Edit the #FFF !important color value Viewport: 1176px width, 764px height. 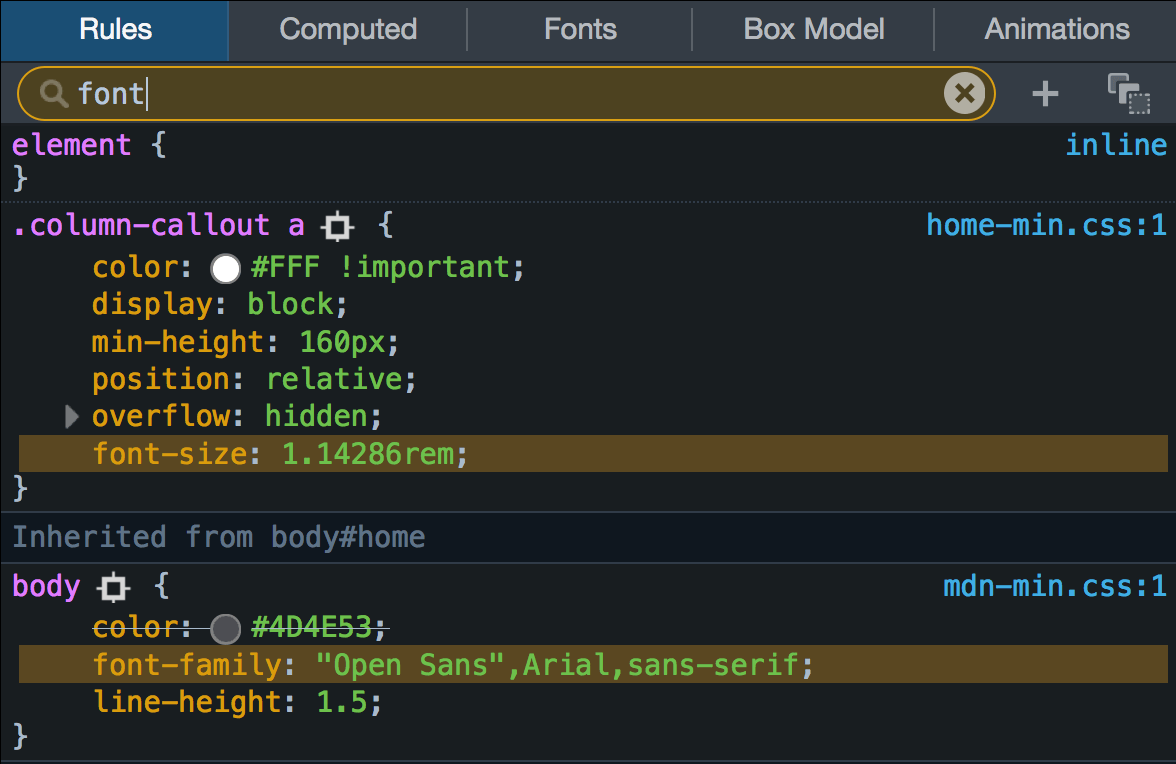point(380,267)
